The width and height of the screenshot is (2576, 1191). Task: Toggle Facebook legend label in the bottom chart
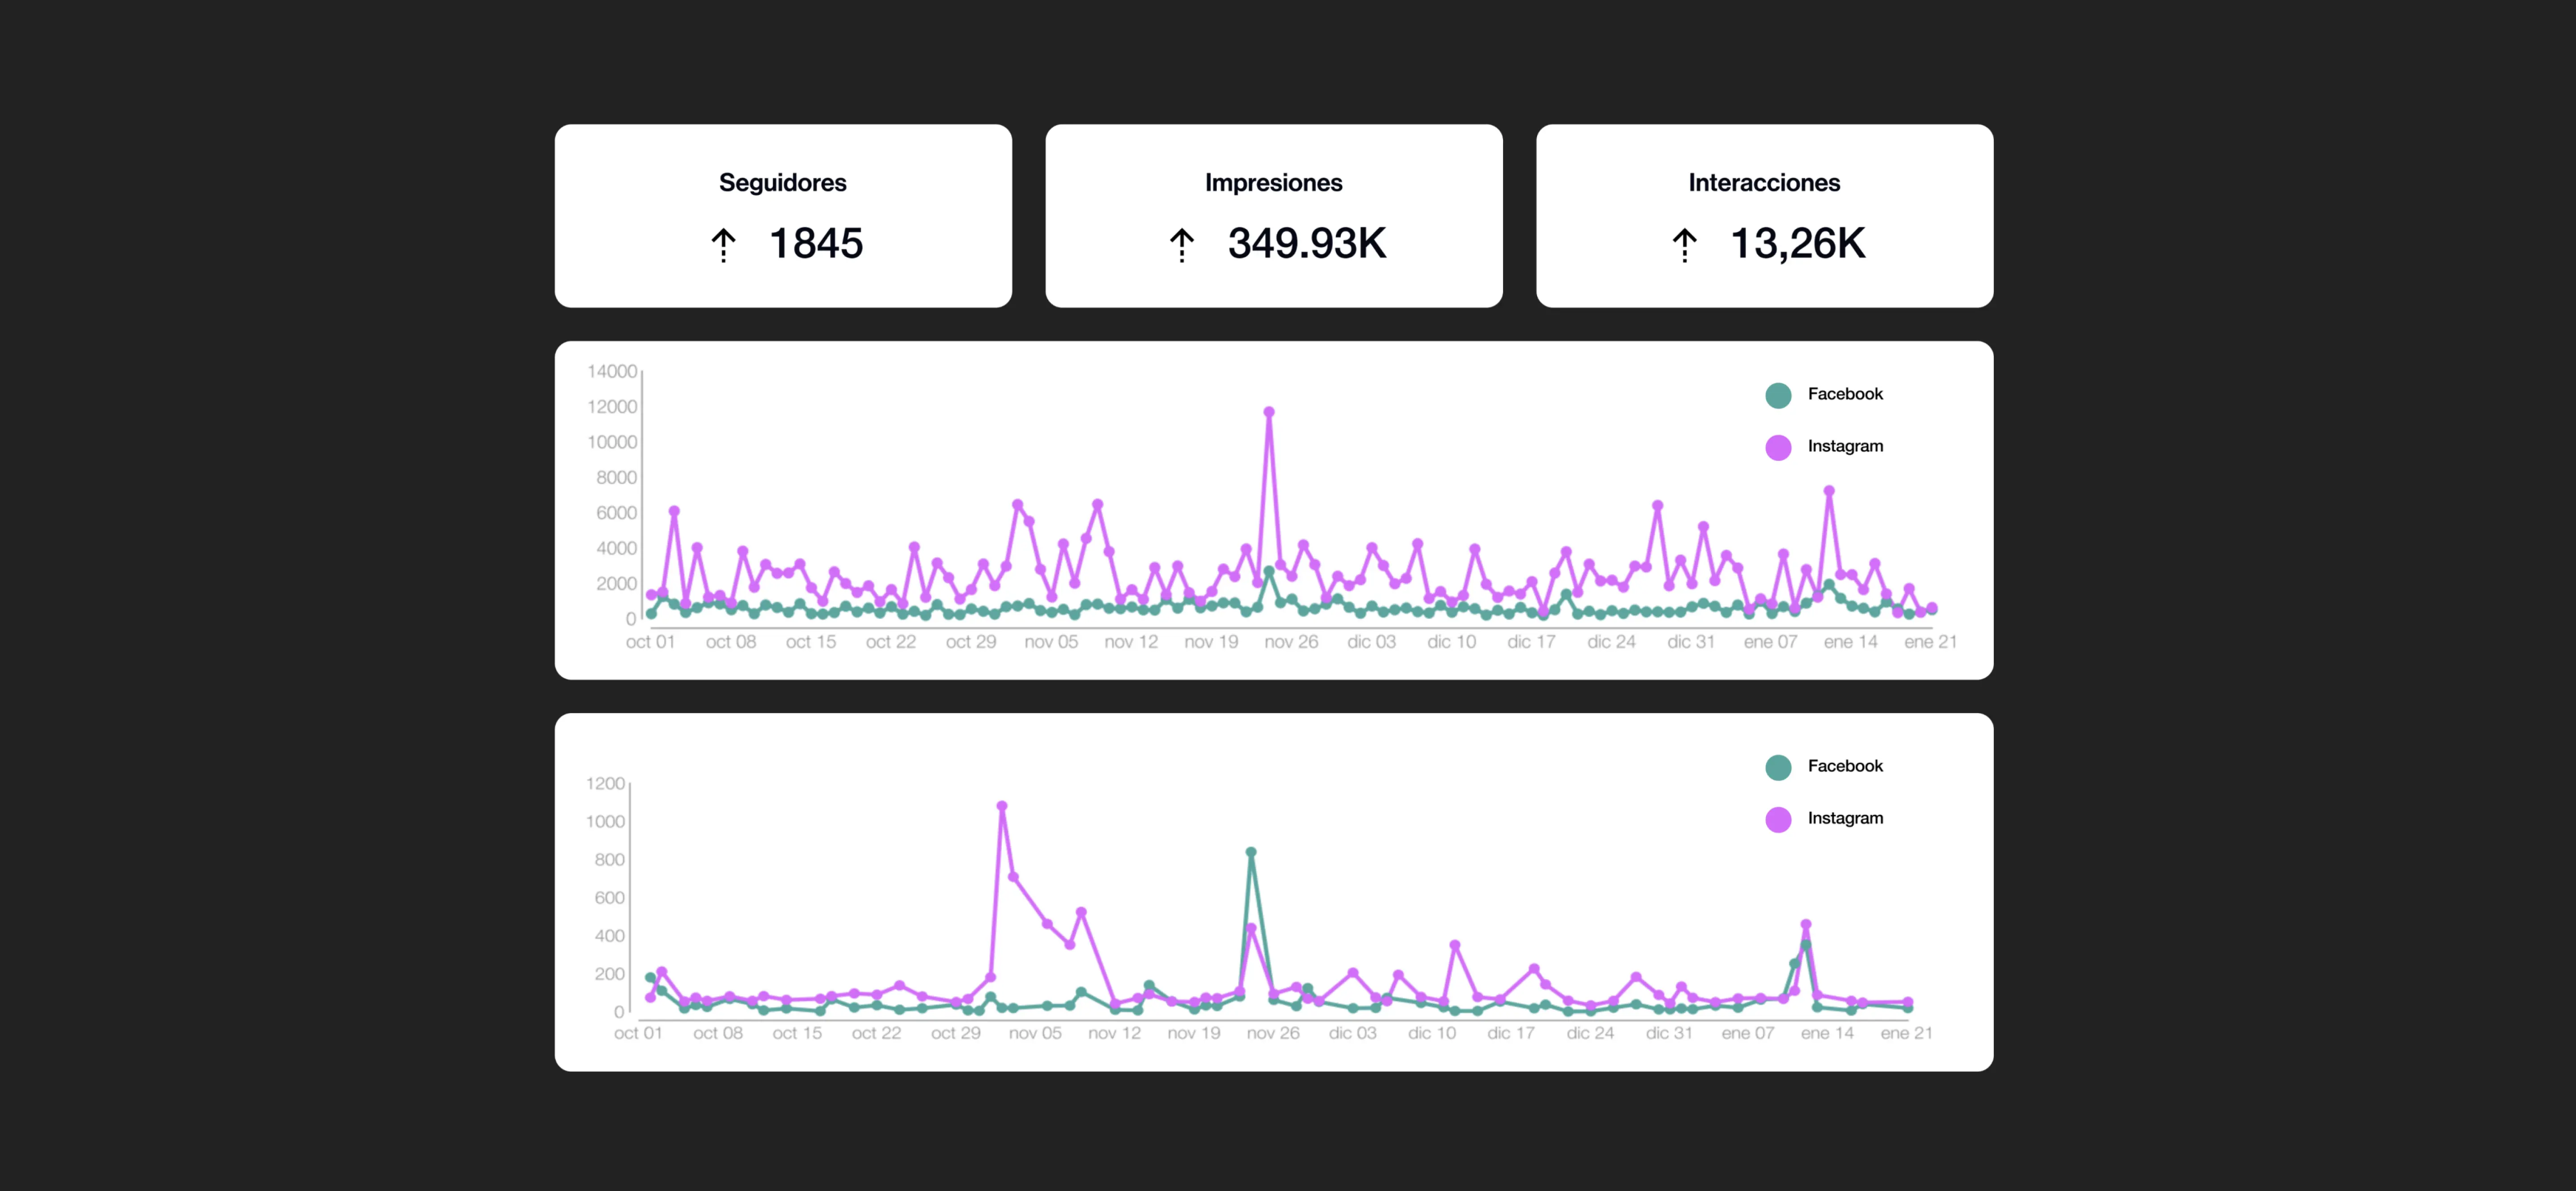[x=1845, y=766]
